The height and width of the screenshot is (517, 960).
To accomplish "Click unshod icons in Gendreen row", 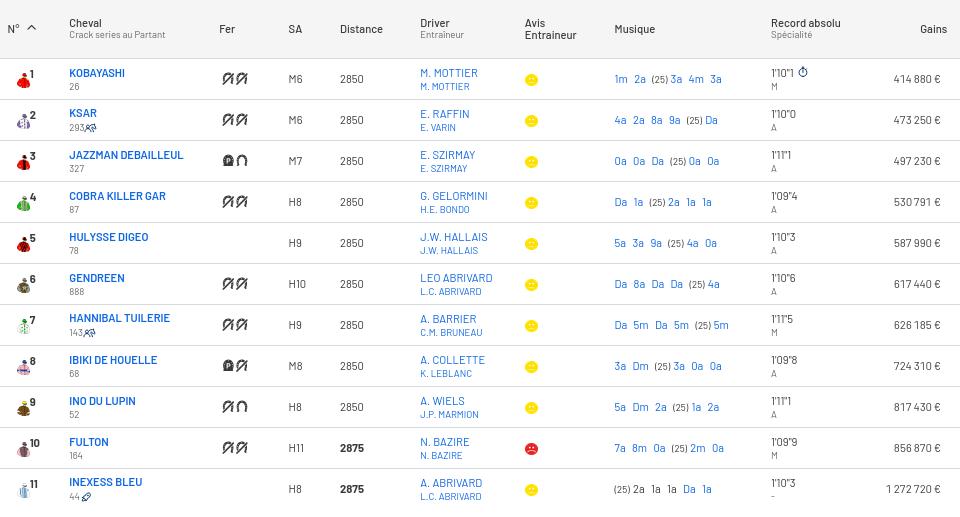I will [234, 283].
